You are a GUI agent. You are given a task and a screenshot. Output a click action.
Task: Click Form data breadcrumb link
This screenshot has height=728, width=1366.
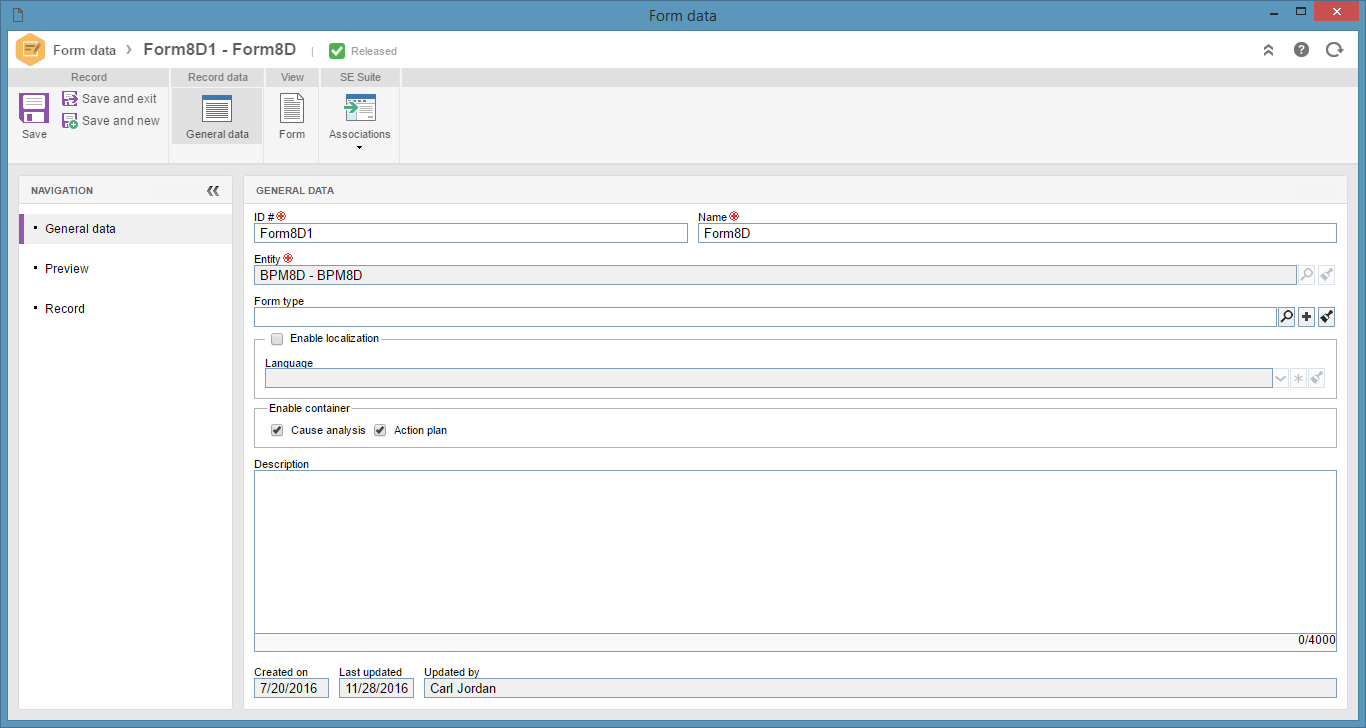(84, 50)
